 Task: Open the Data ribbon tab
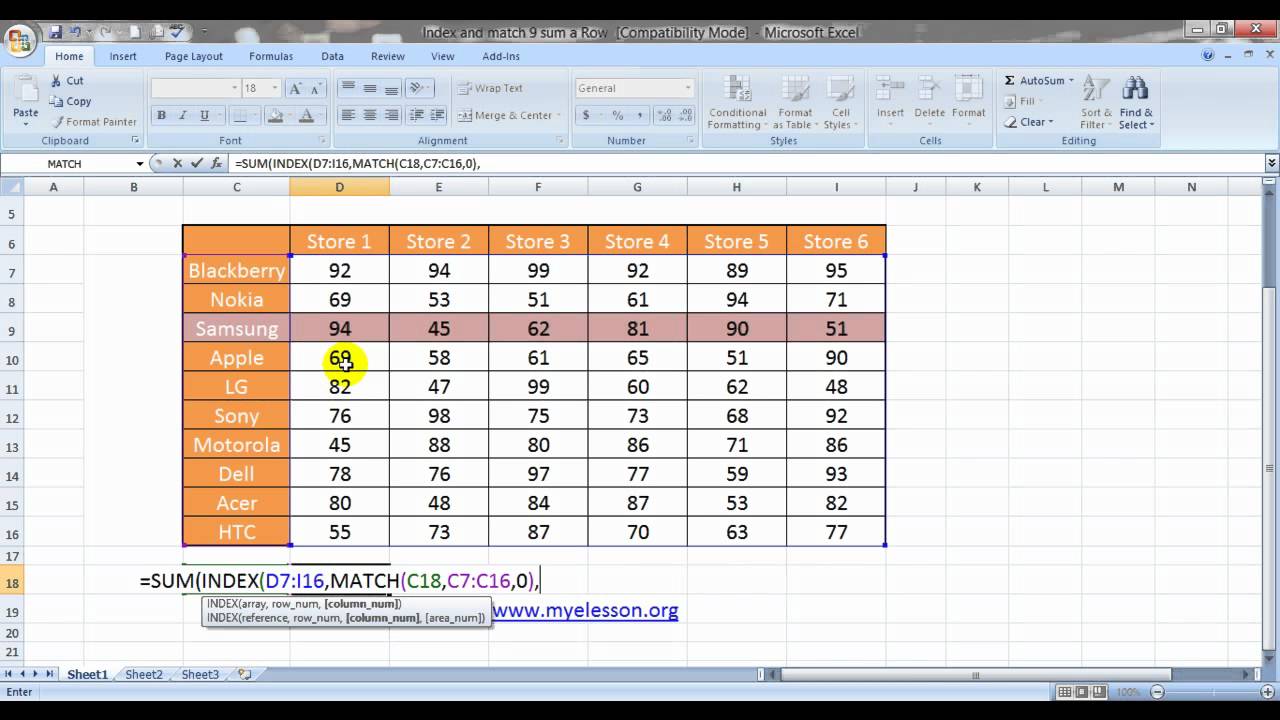(332, 56)
